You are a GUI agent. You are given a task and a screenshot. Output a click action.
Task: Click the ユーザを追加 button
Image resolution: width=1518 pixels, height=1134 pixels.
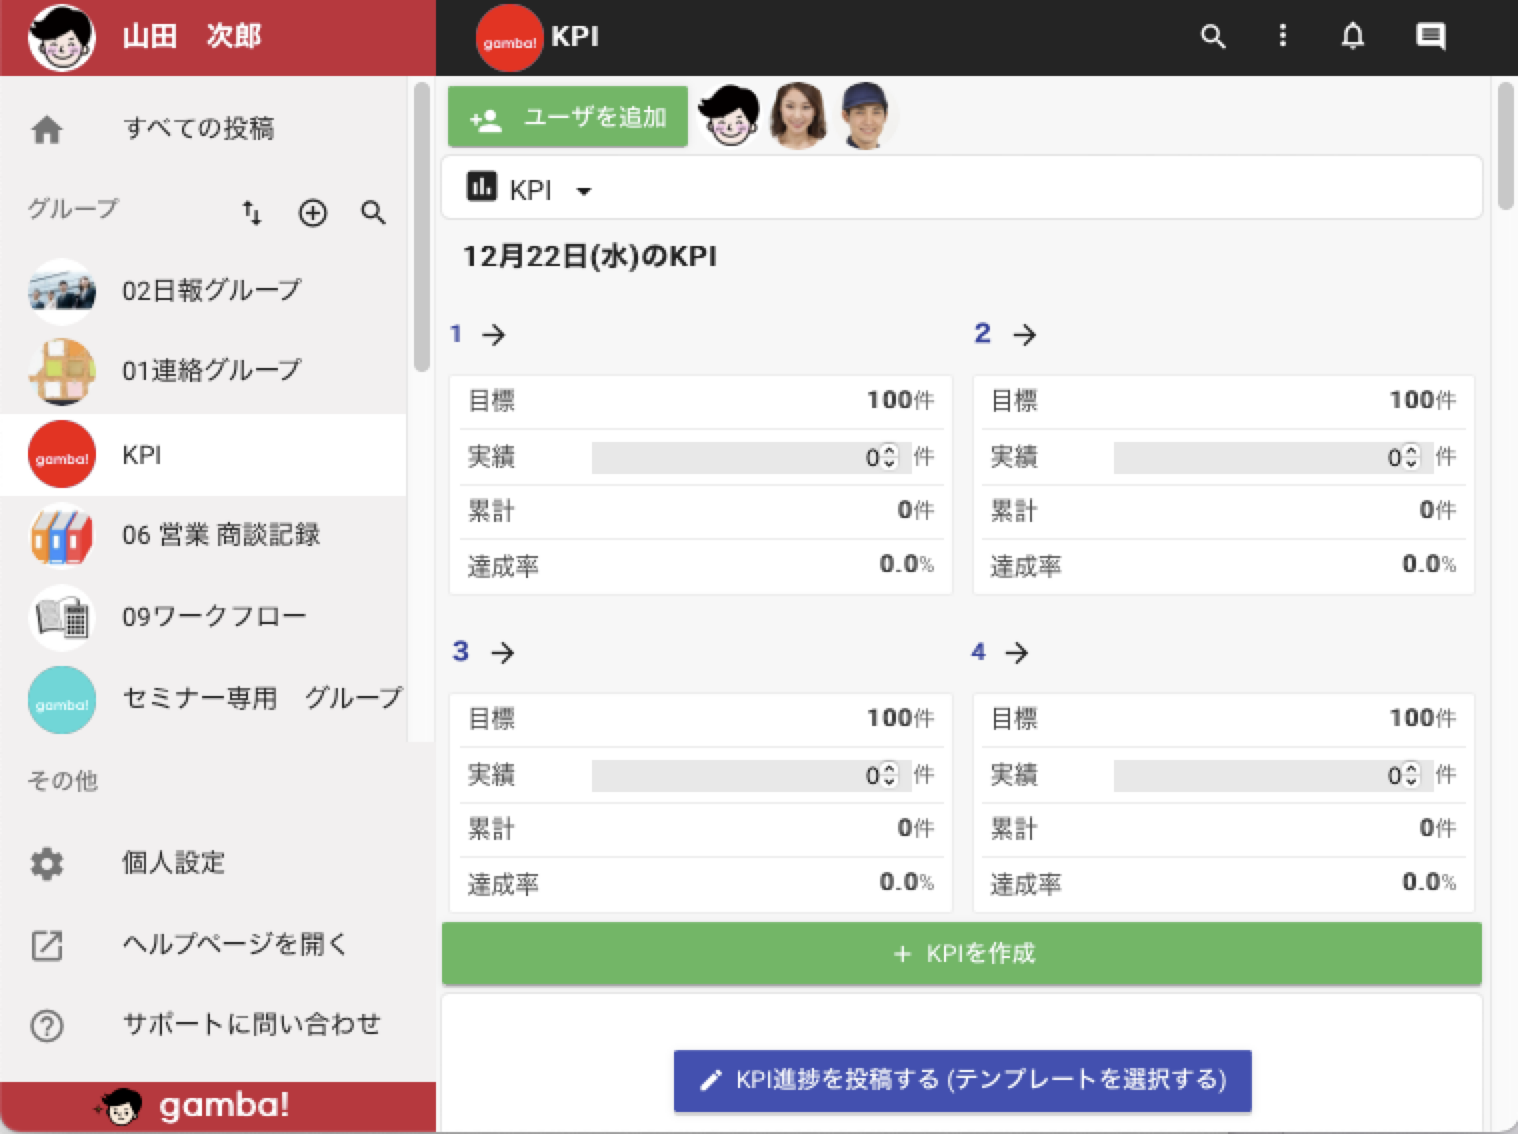click(568, 117)
